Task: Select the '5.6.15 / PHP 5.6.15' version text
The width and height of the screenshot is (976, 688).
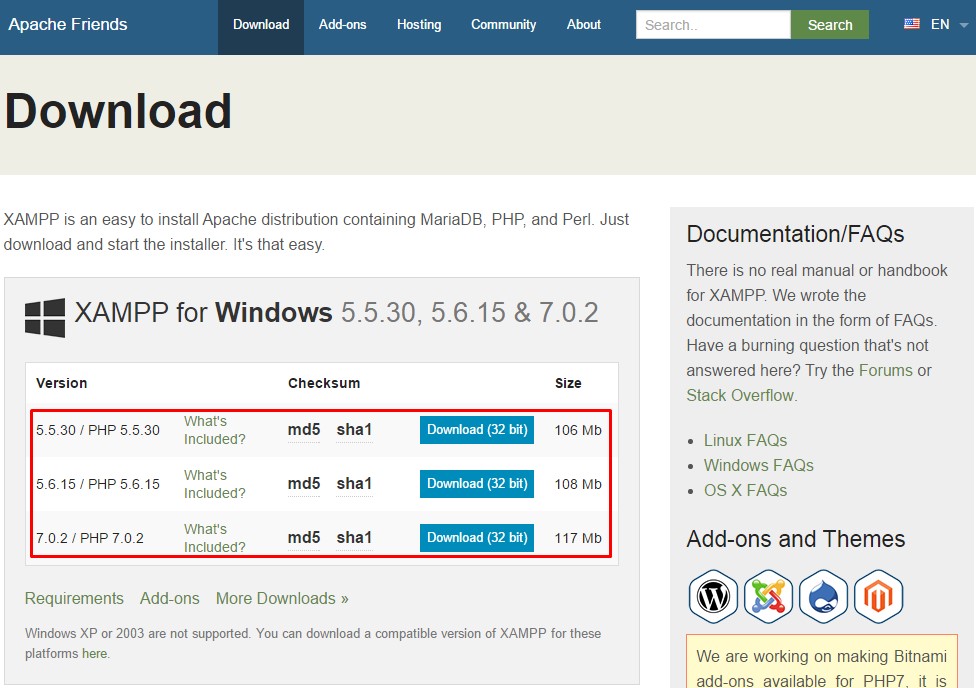Action: click(x=98, y=484)
